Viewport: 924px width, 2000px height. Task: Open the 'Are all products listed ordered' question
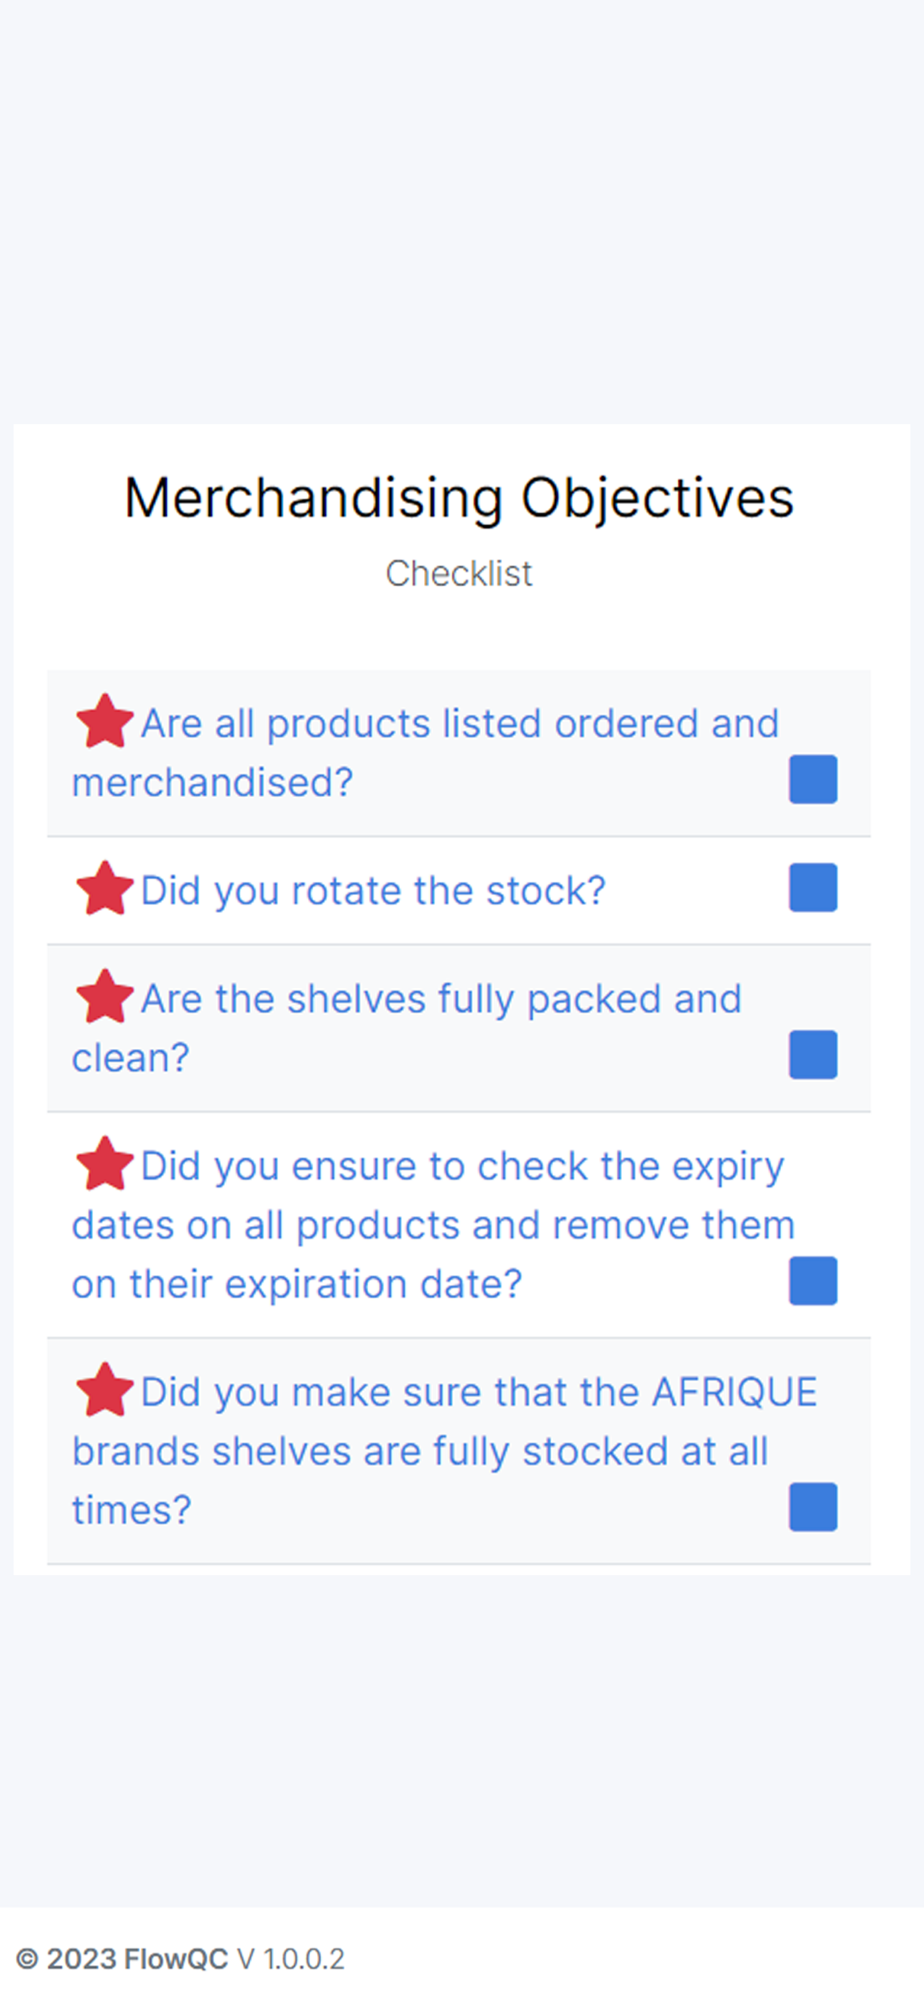[425, 753]
